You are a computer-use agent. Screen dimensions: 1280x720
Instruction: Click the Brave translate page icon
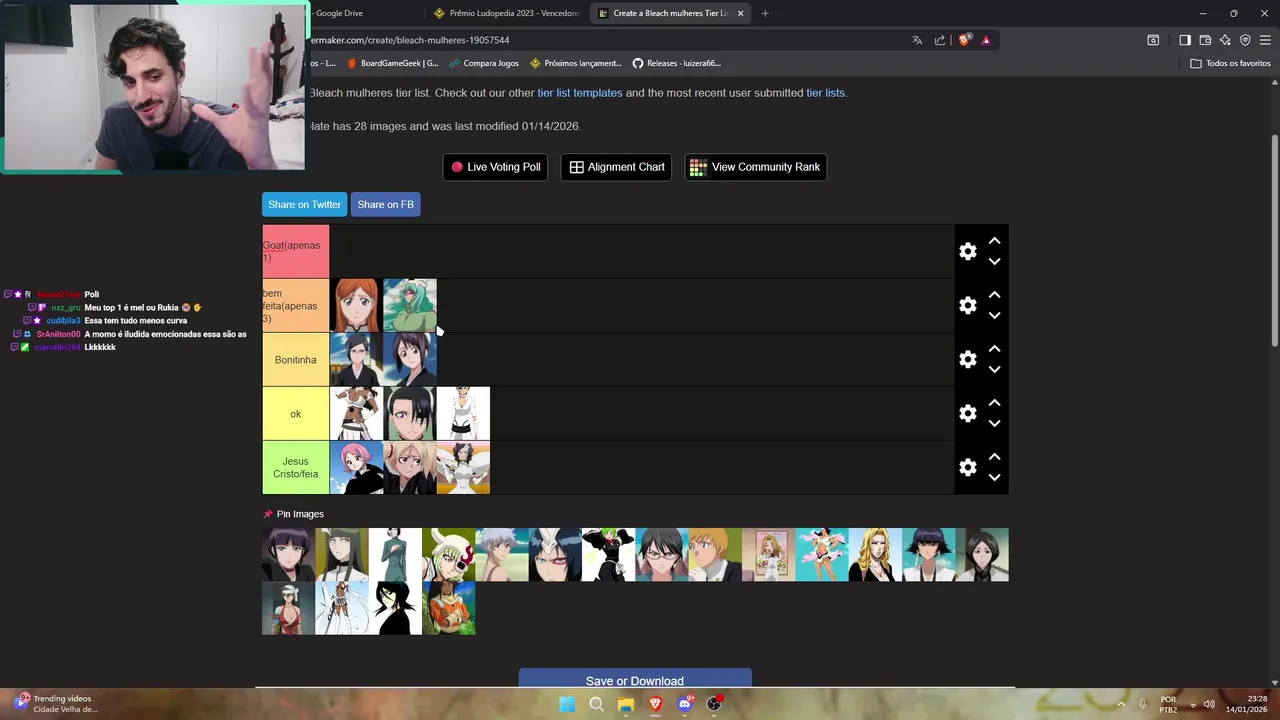tap(917, 40)
